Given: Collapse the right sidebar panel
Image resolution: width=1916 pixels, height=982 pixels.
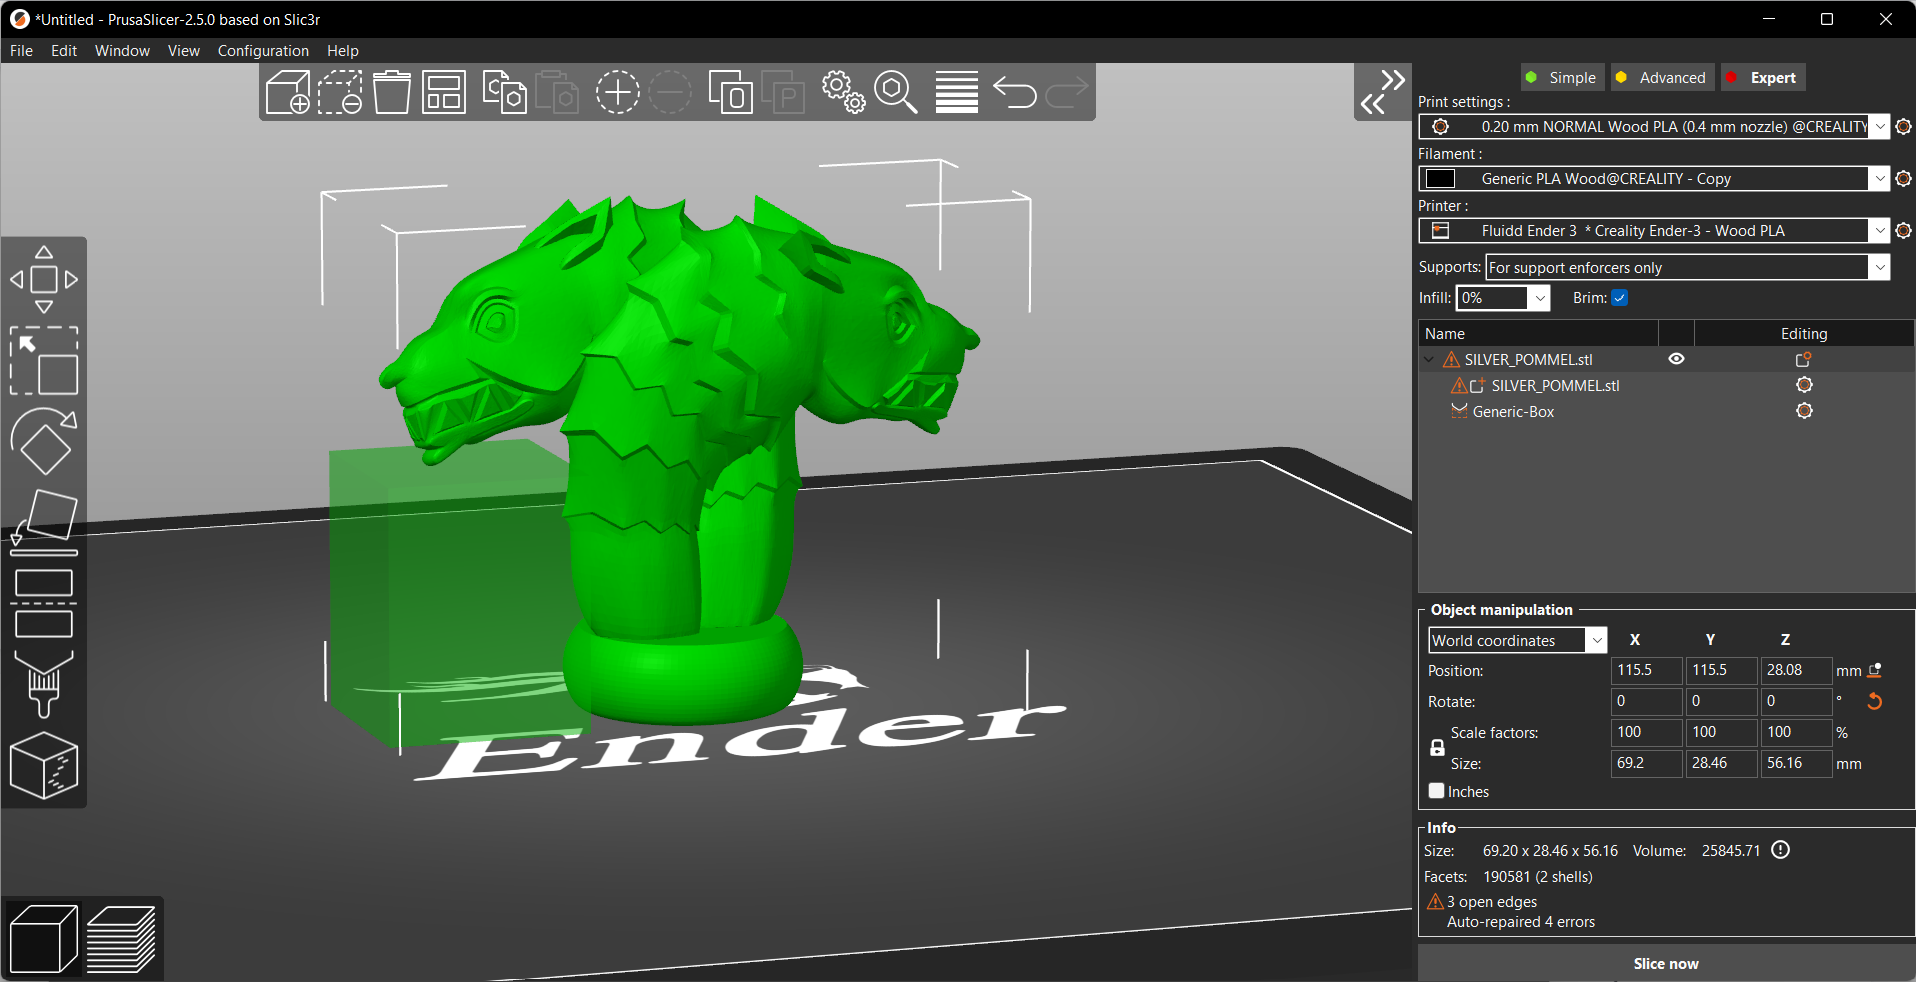Looking at the screenshot, I should coord(1382,92).
